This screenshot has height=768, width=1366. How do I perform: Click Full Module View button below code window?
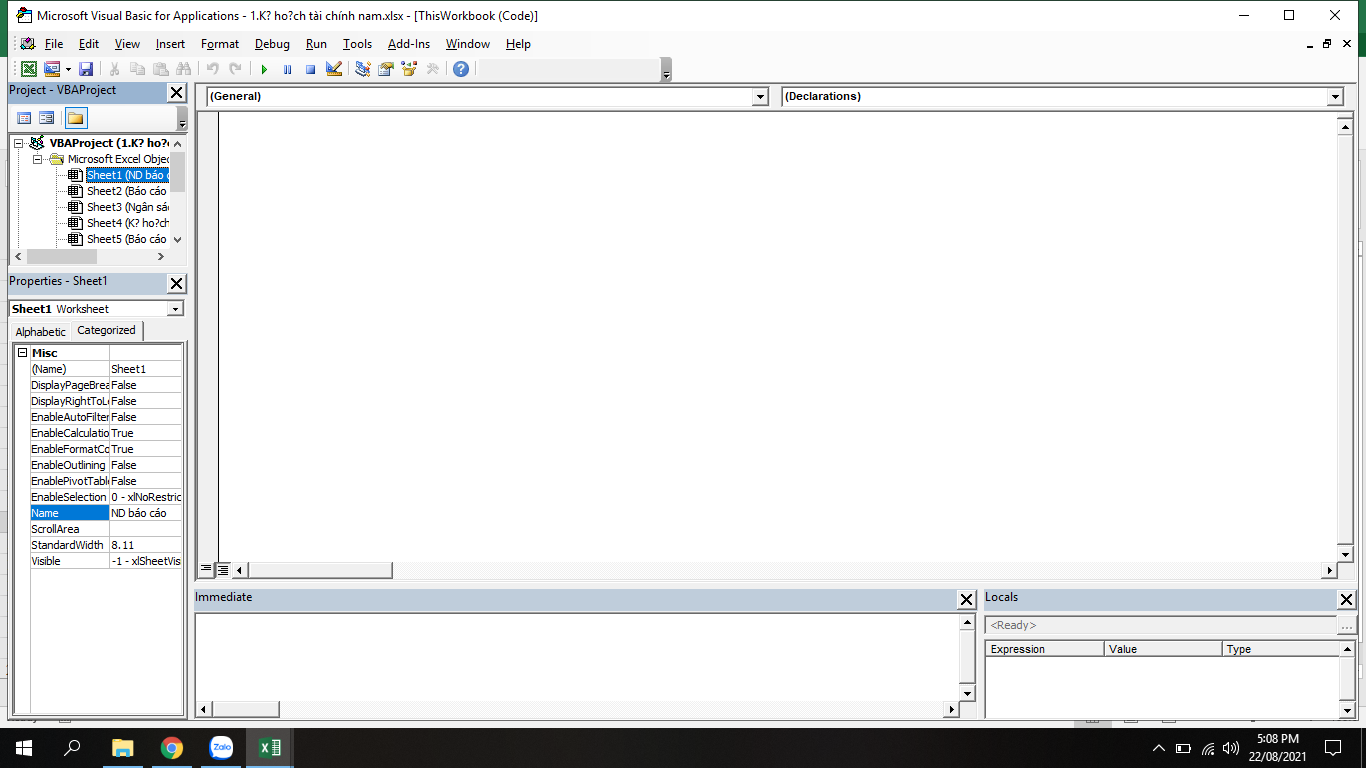223,569
